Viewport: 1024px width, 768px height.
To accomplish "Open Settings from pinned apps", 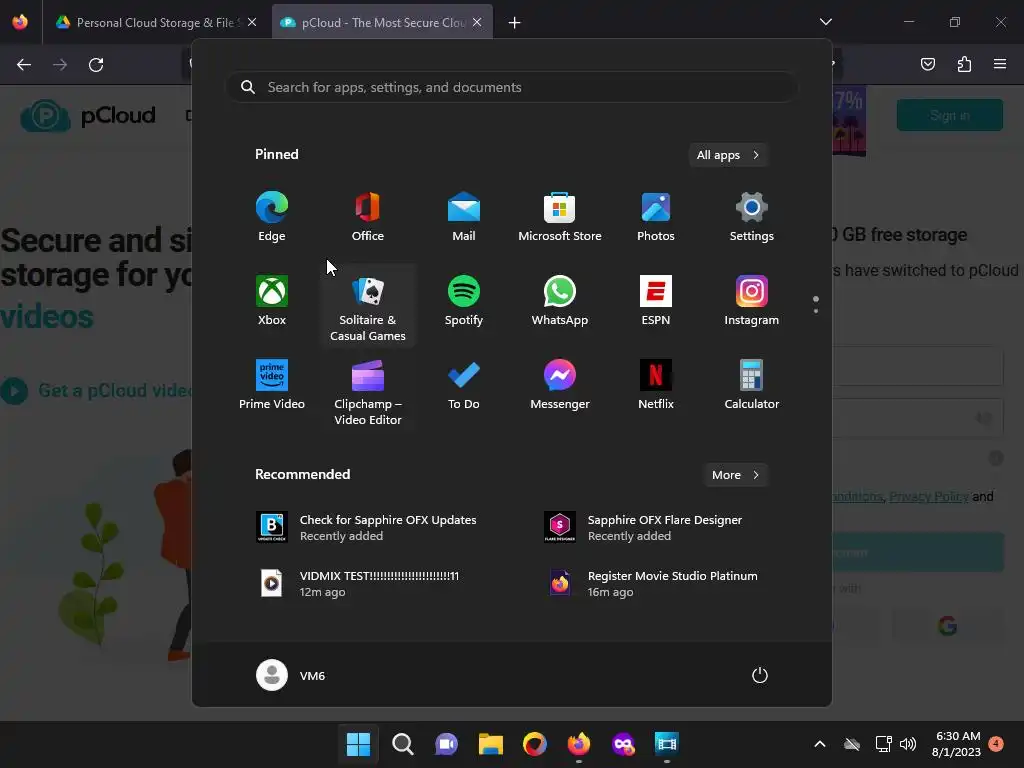I will [752, 217].
